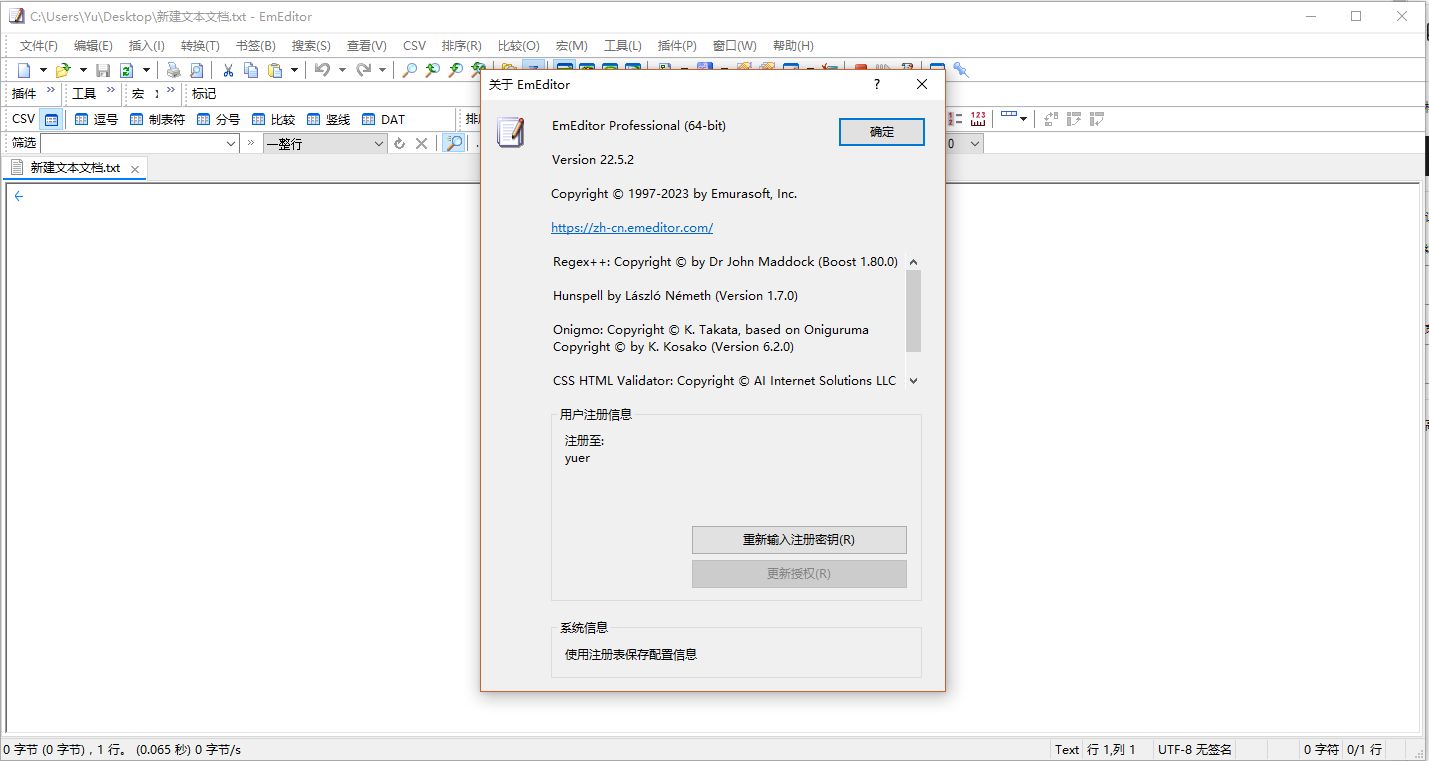Click the Find magnifier icon in toolbar
Screen dimensions: 1429x761
[x=409, y=70]
